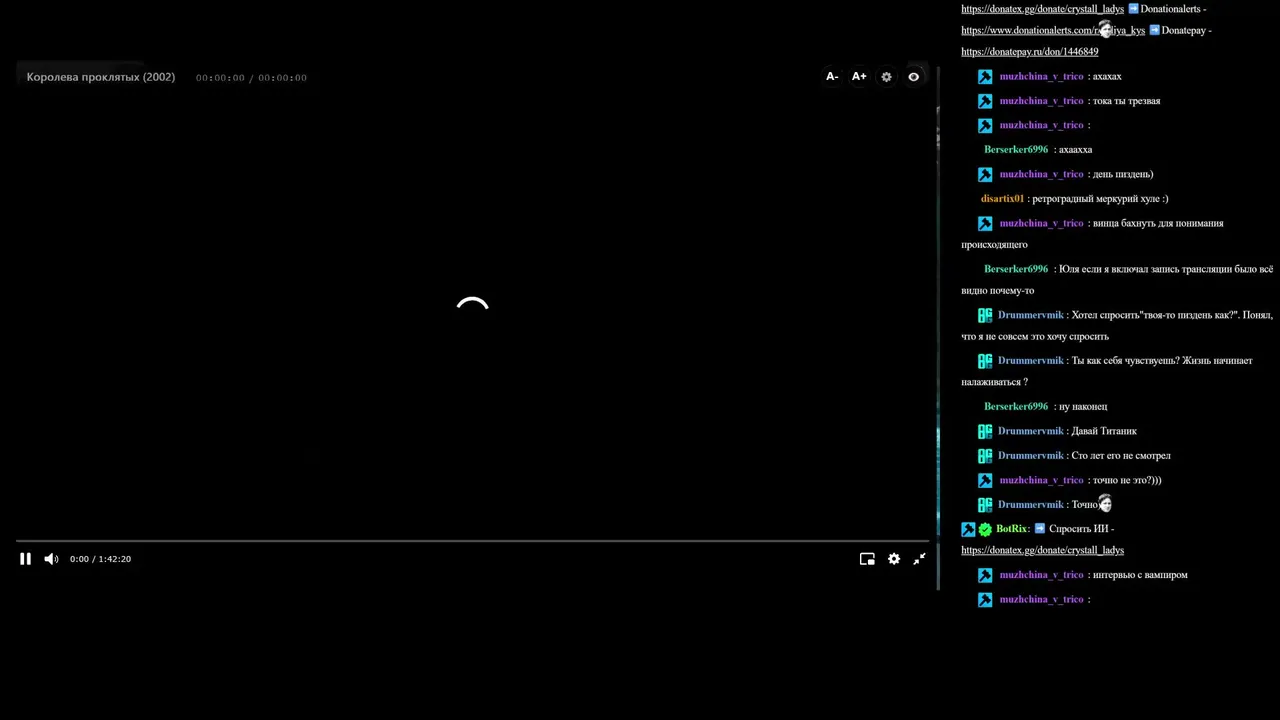Click the BotRix username
This screenshot has height=720, width=1280.
[x=1011, y=528]
